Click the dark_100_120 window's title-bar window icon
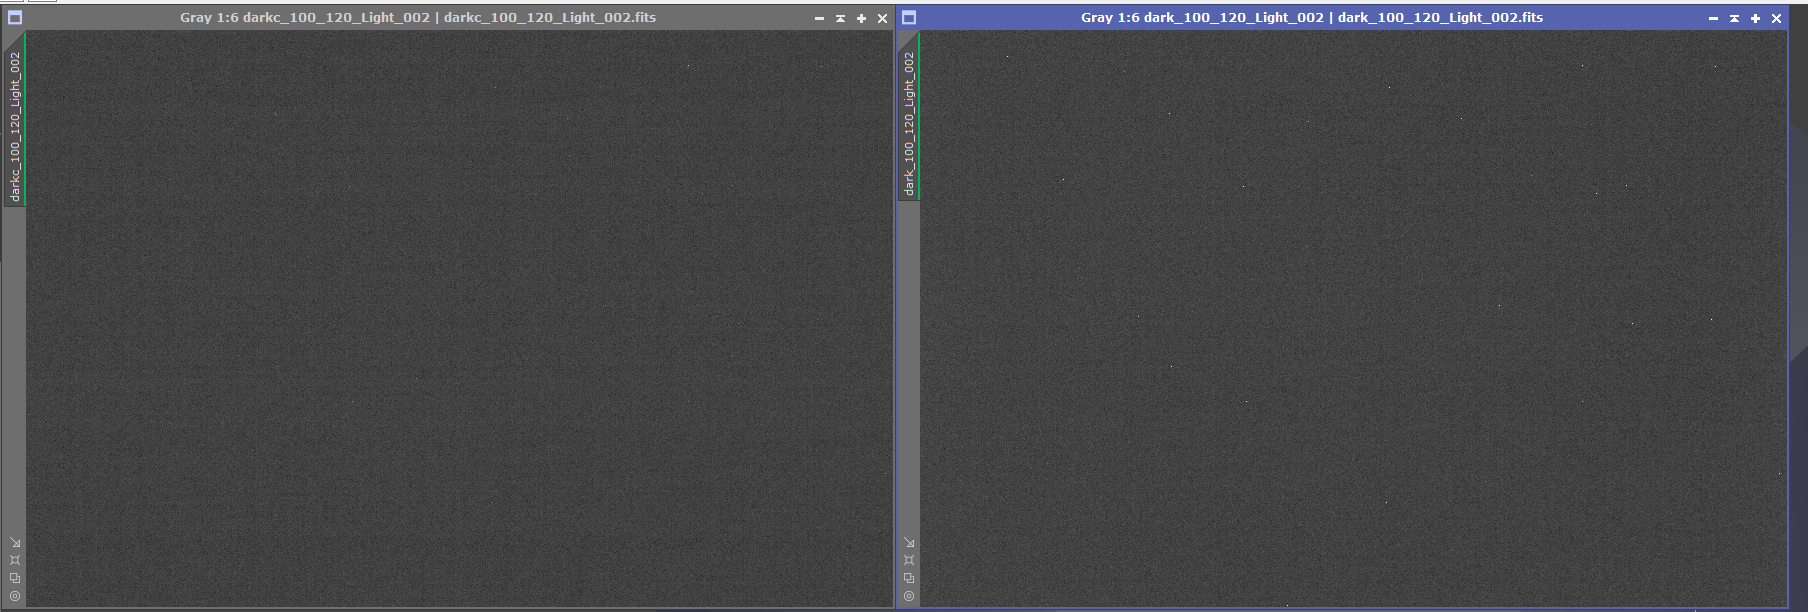Screen dimensions: 1808x612 [x=909, y=17]
